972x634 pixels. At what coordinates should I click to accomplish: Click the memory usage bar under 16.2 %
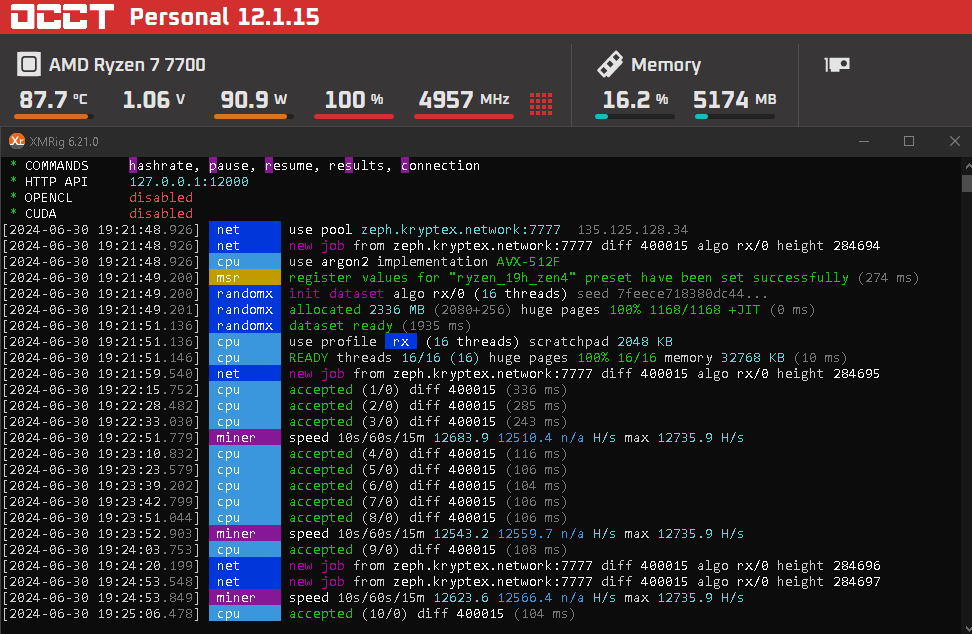coord(635,116)
